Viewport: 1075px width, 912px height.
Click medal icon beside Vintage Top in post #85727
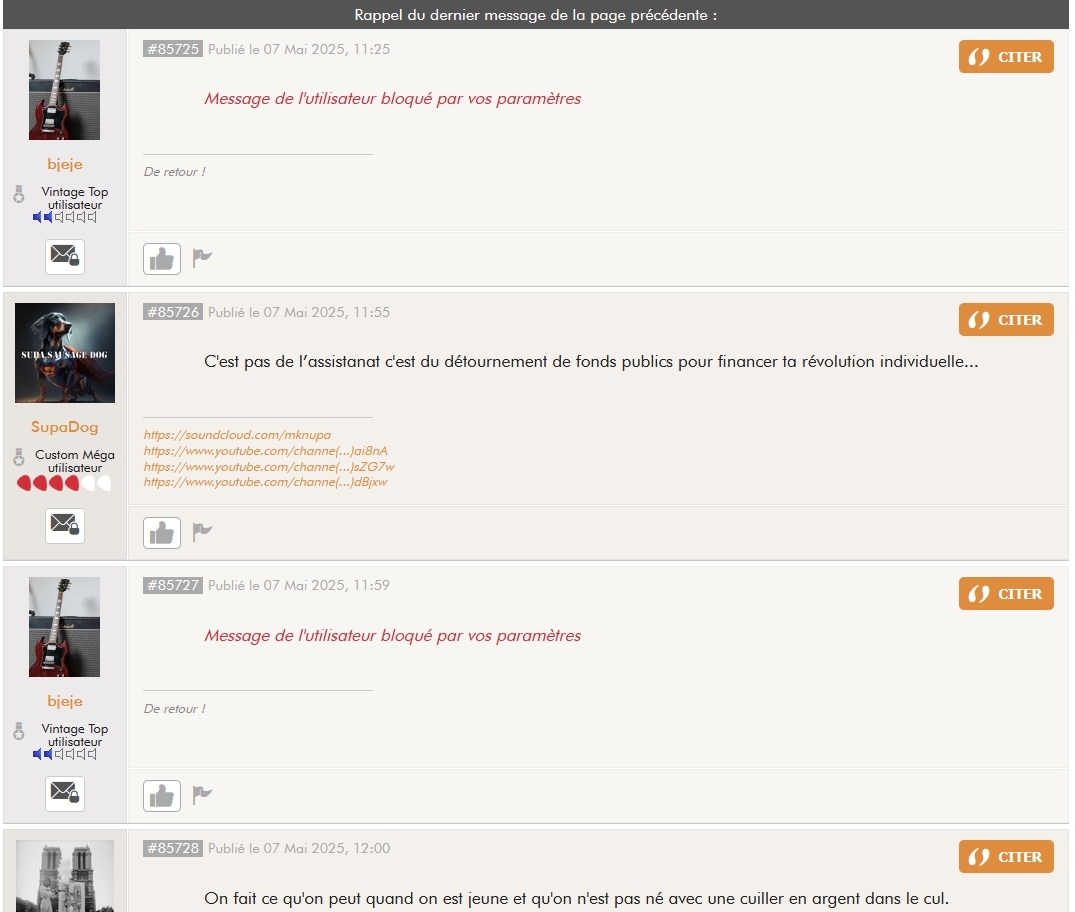pos(19,732)
